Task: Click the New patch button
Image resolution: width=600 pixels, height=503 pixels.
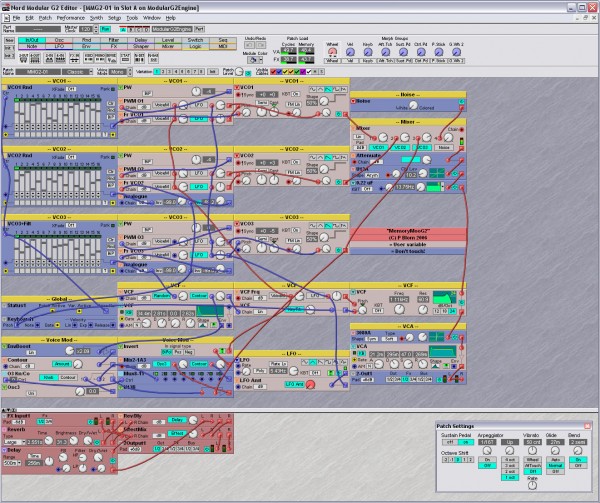Action: pyautogui.click(x=10, y=41)
